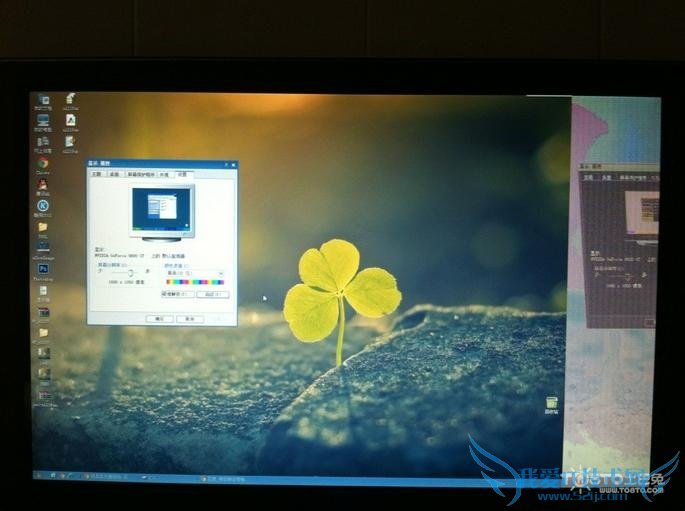Open the 外观 (Appearance) tab
This screenshot has width=685, height=511.
(x=165, y=174)
